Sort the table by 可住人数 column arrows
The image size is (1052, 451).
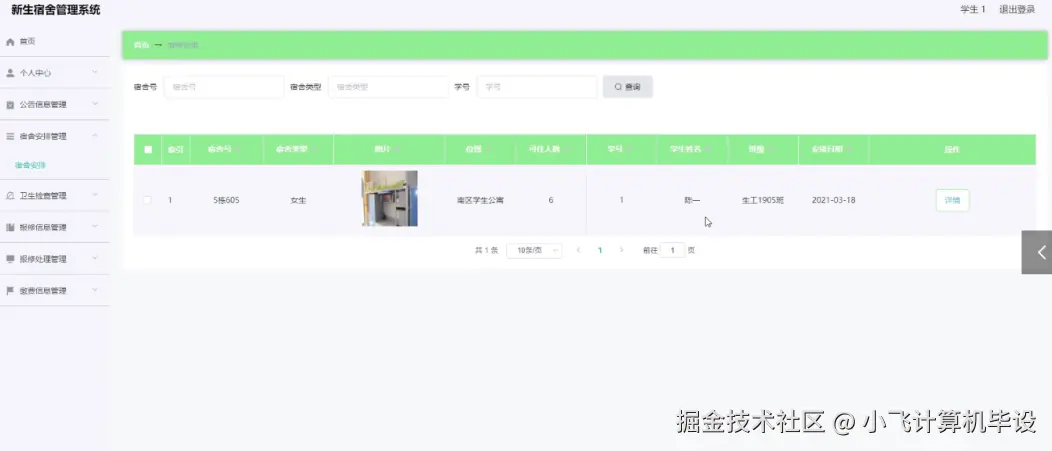point(566,150)
